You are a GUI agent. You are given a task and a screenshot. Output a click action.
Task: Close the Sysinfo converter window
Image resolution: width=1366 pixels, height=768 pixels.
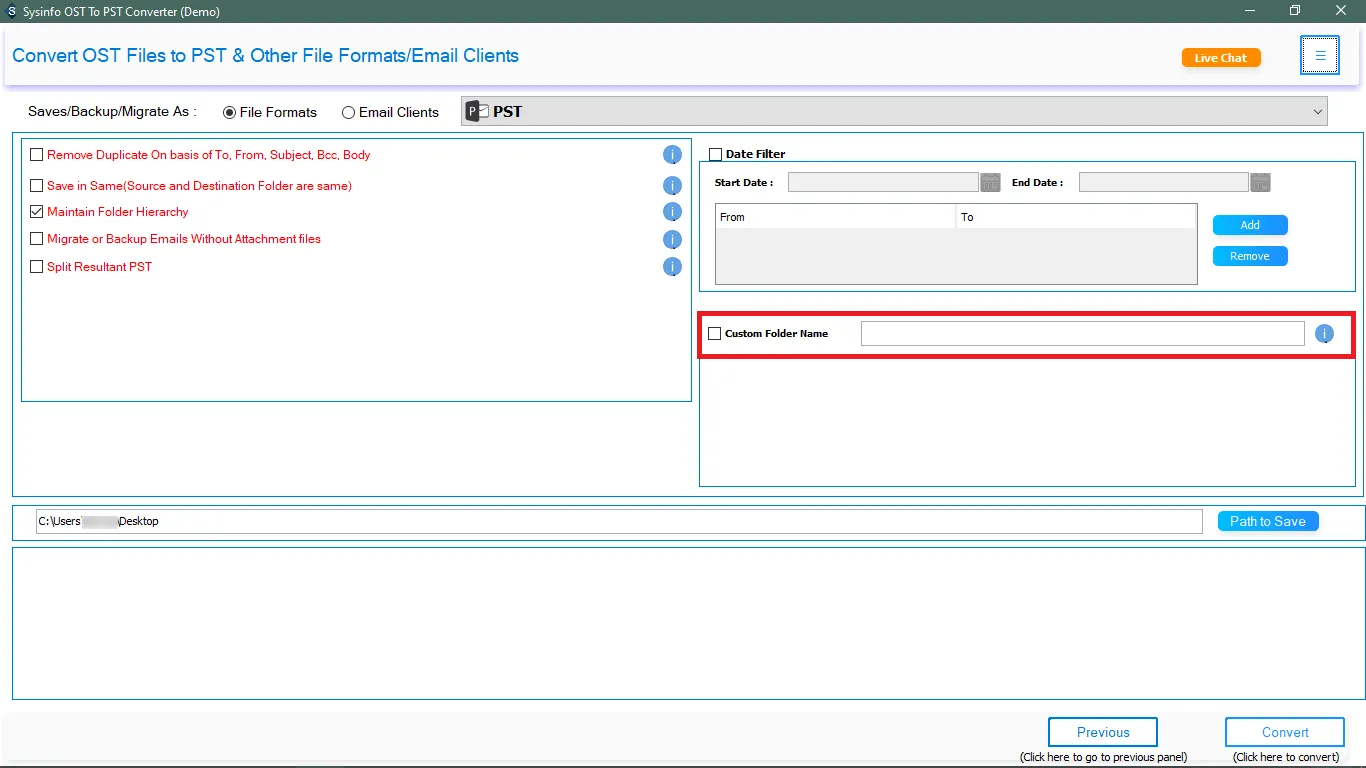tap(1341, 11)
